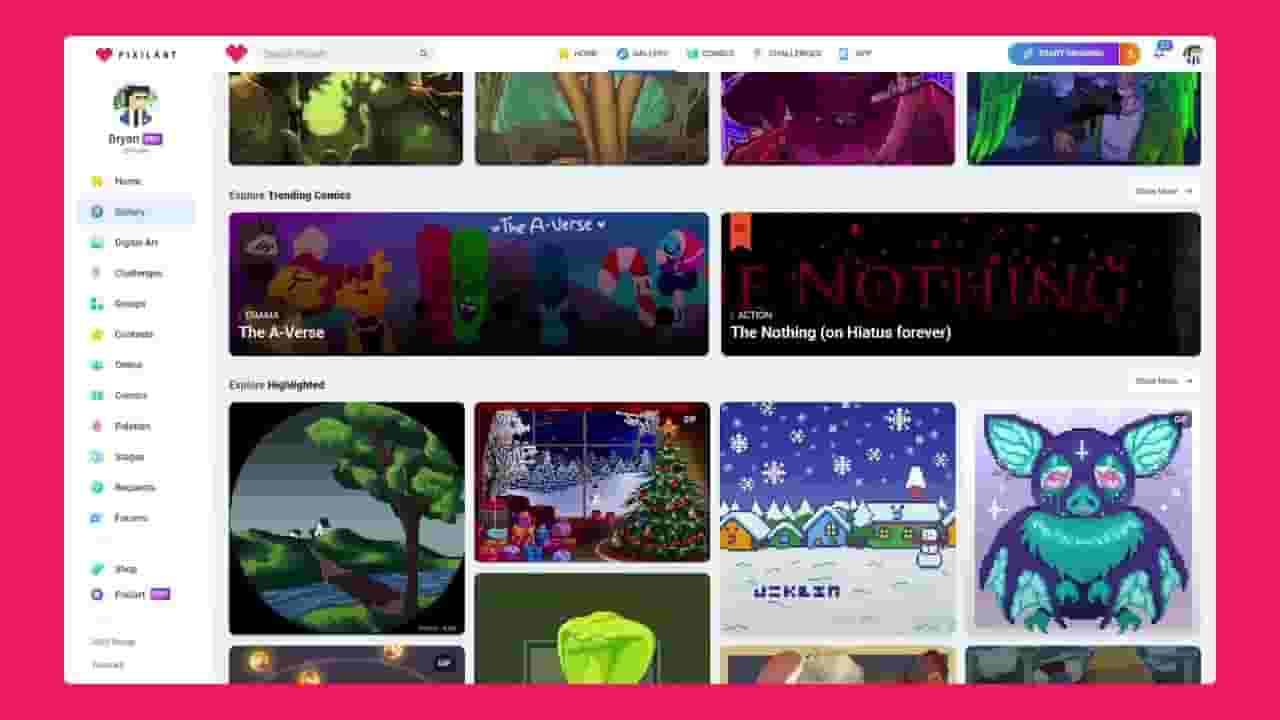Open the red-purple figure artwork at top
Screen dimensions: 1280x720
pos(838,118)
